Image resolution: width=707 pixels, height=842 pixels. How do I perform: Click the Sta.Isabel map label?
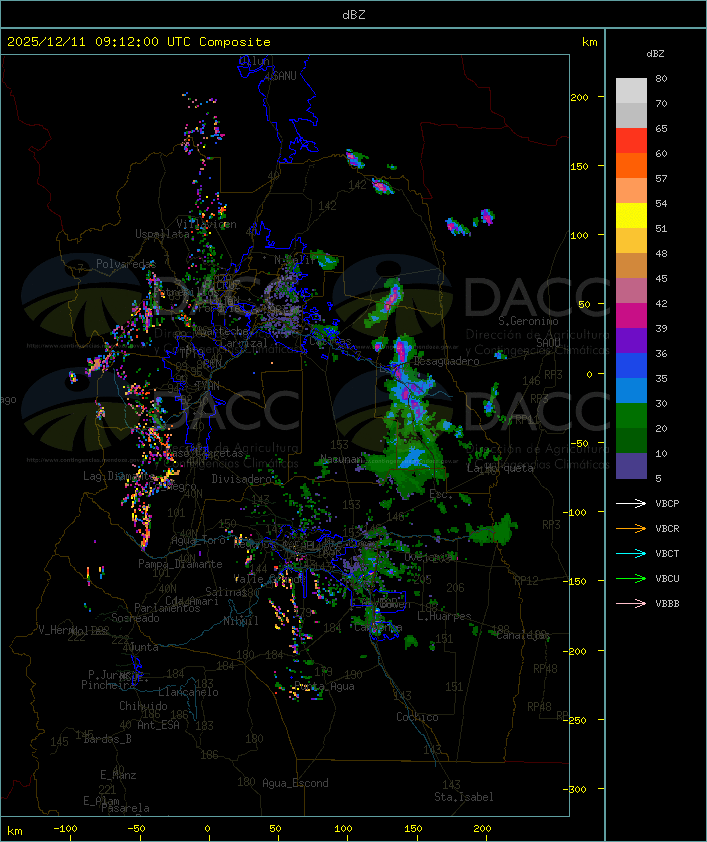tap(464, 797)
